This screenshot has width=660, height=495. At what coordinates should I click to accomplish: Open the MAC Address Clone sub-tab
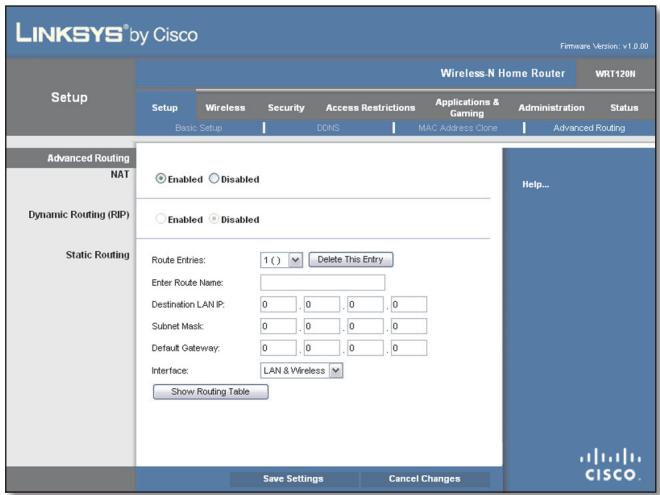(458, 128)
